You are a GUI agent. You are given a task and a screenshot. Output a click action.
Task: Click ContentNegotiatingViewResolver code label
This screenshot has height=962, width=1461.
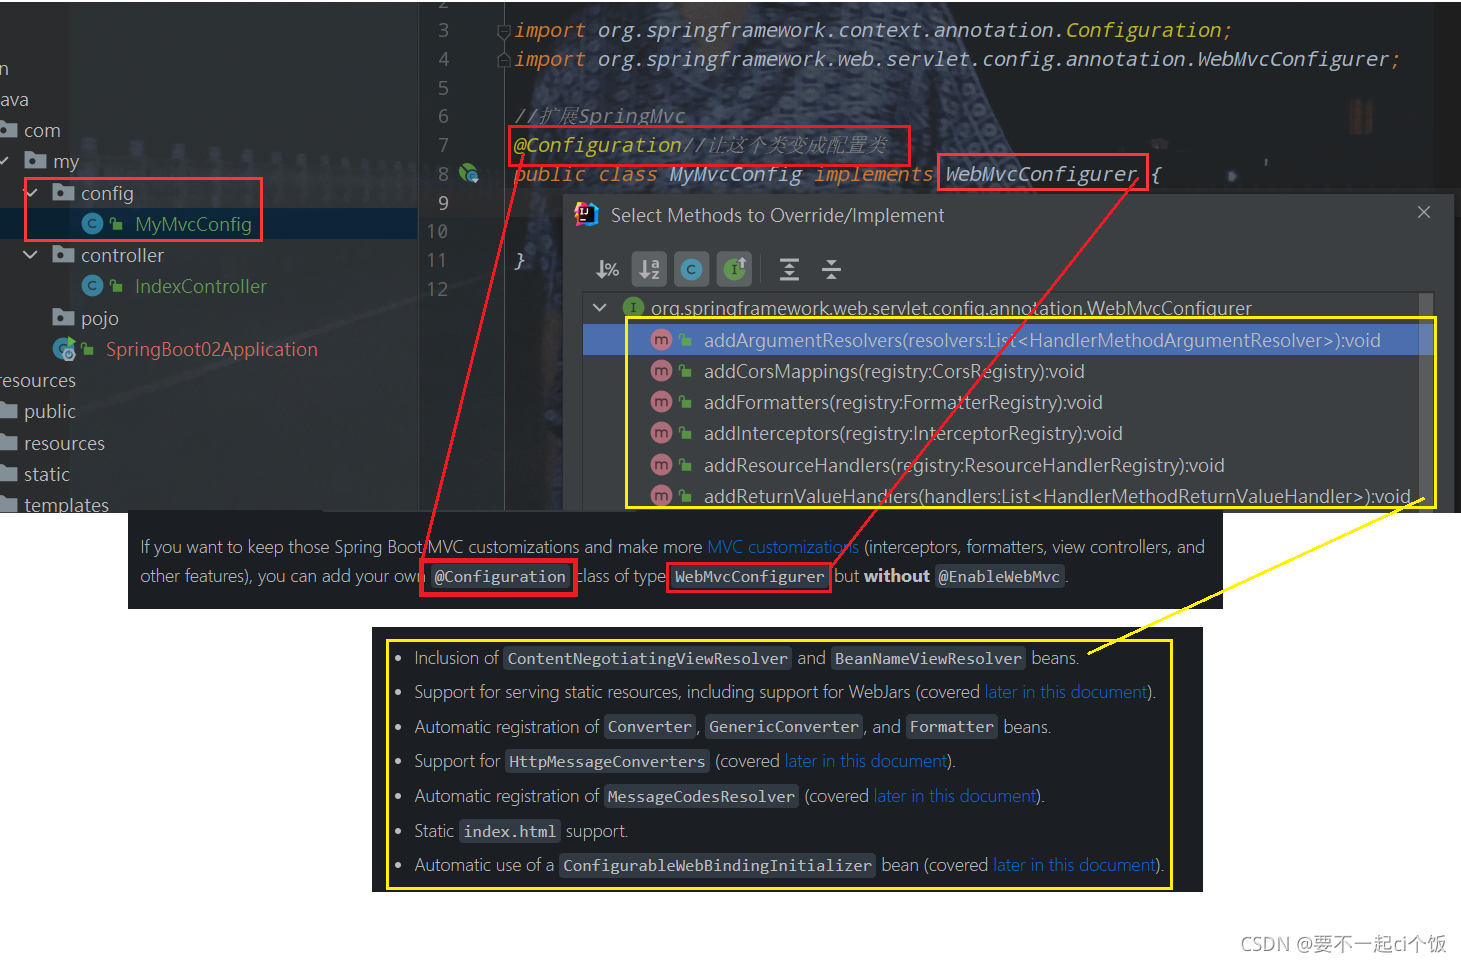point(647,658)
